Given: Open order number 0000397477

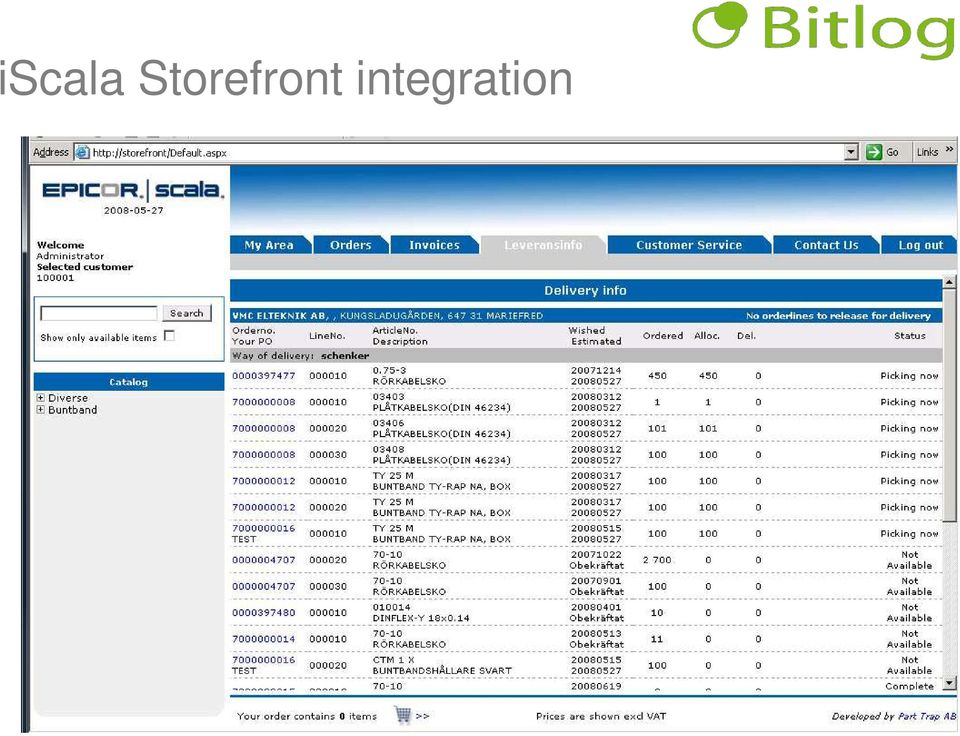Looking at the screenshot, I should [263, 376].
